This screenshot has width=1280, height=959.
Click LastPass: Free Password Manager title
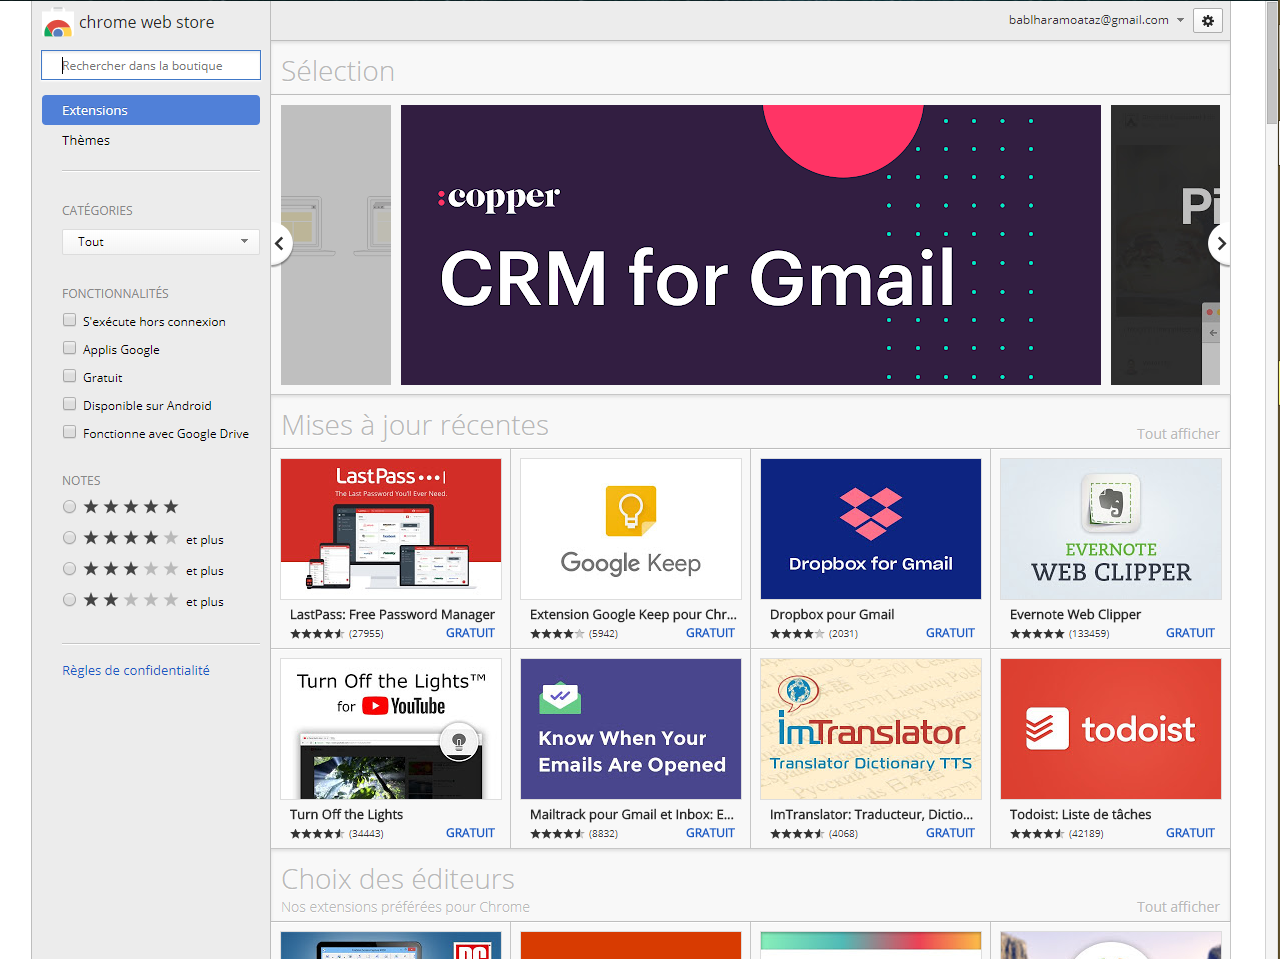392,614
